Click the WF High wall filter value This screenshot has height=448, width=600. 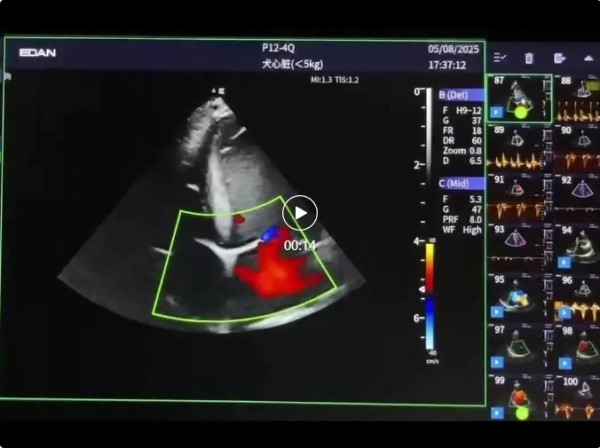[462, 230]
